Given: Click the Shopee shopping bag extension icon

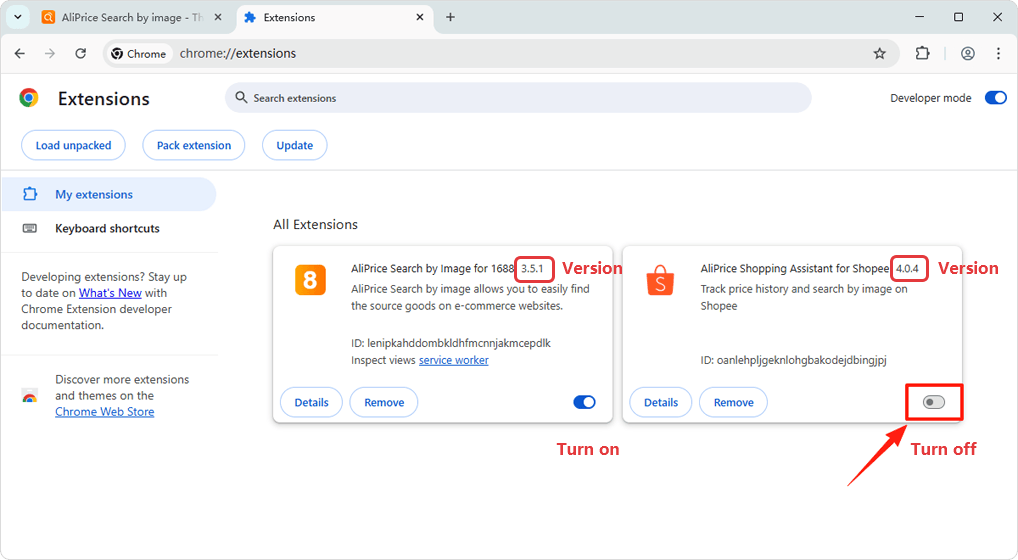Looking at the screenshot, I should click(660, 280).
